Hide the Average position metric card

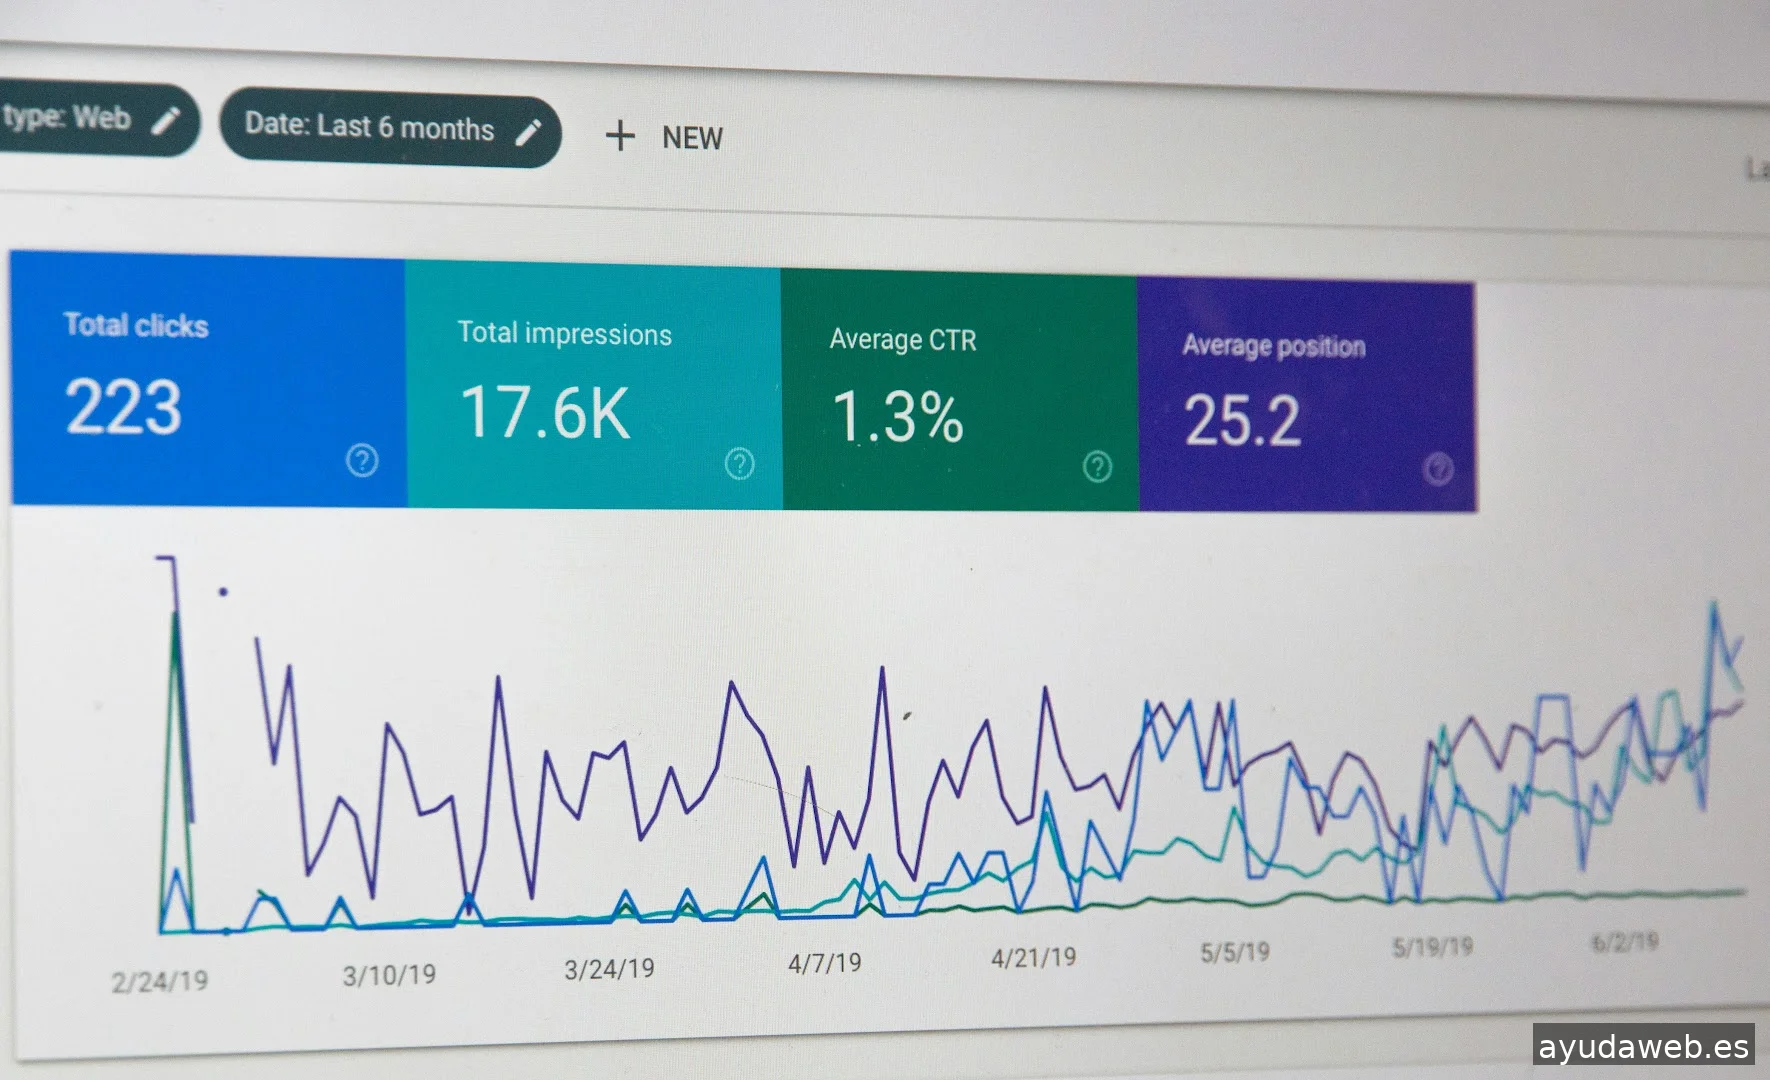[x=1305, y=396]
